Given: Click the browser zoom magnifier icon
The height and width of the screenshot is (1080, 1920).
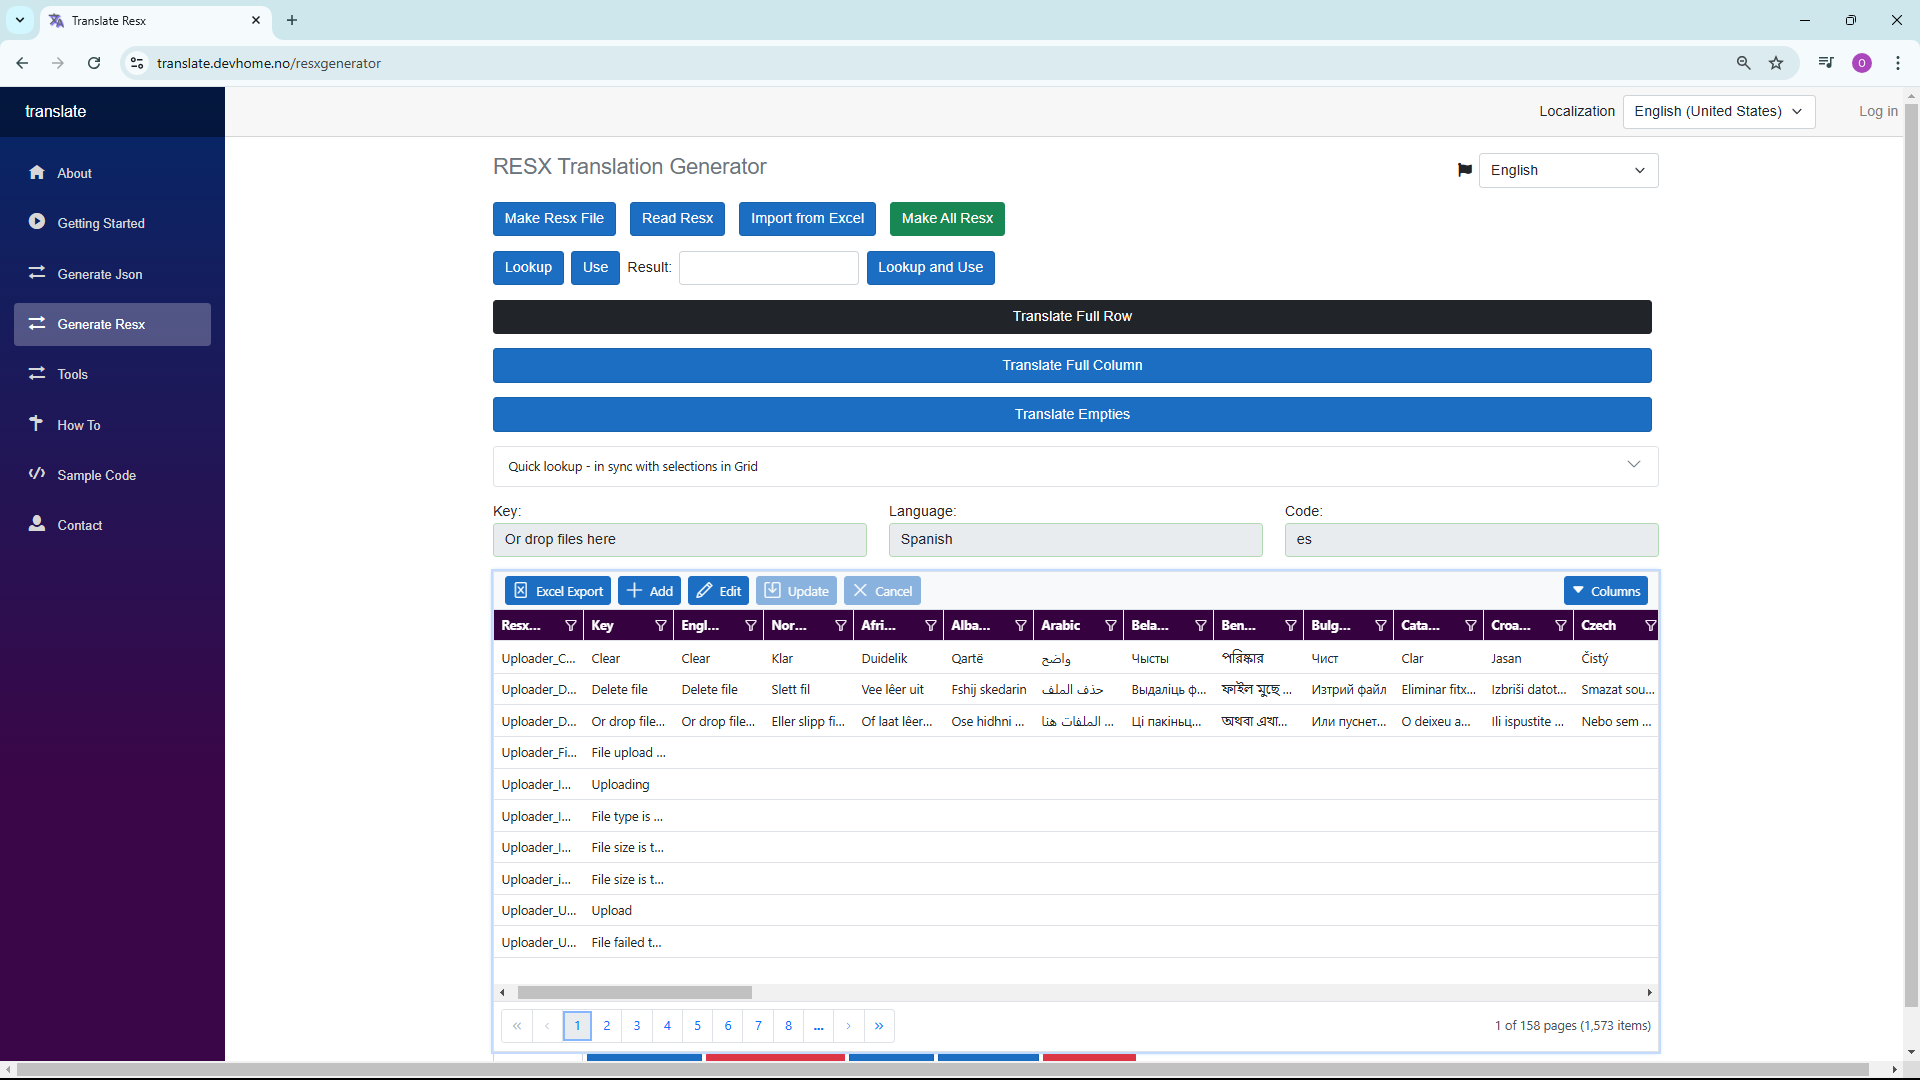Looking at the screenshot, I should 1743,63.
